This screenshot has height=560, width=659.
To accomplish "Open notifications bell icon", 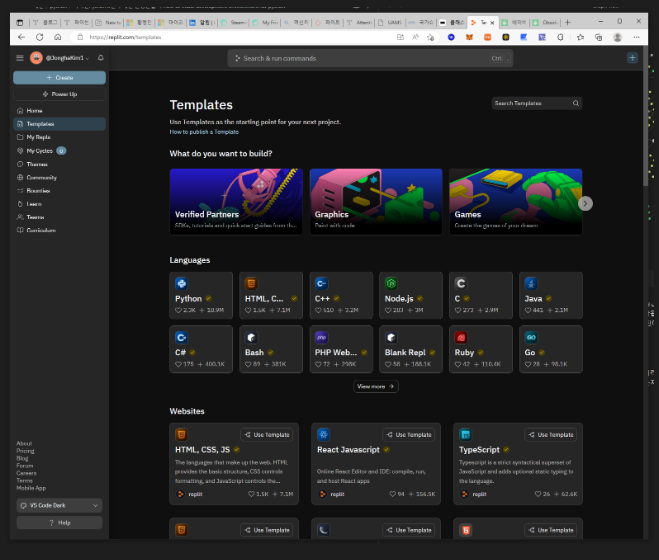I will (100, 58).
